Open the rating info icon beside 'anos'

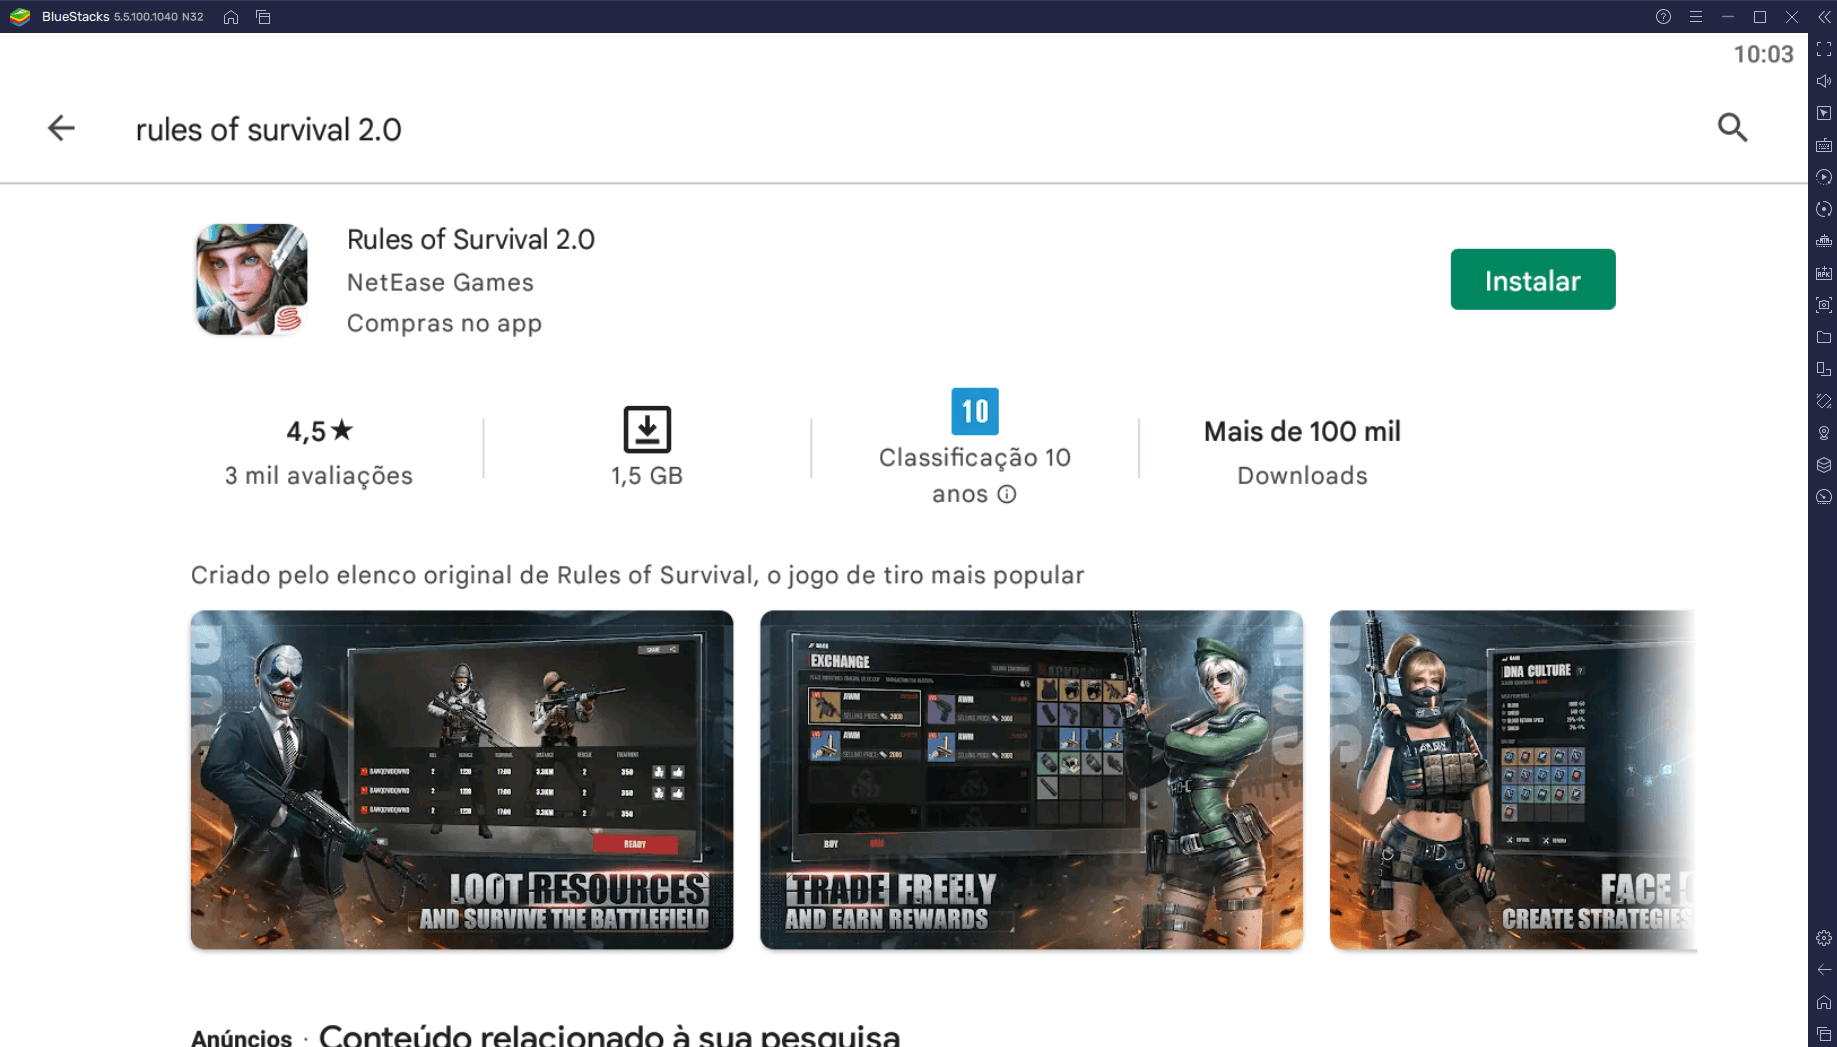[x=1007, y=494]
